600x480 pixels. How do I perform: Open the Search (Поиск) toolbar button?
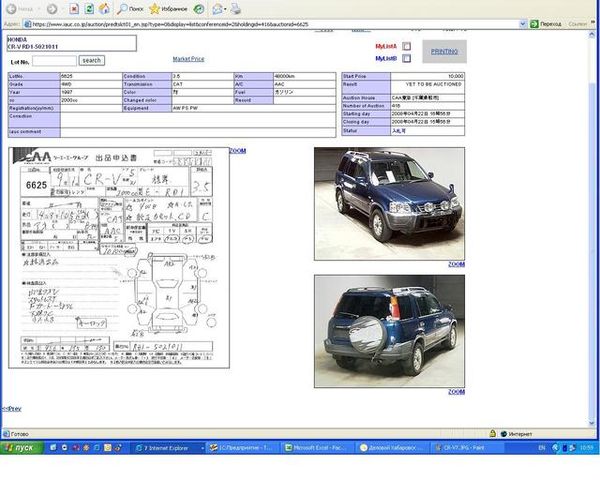click(x=130, y=9)
